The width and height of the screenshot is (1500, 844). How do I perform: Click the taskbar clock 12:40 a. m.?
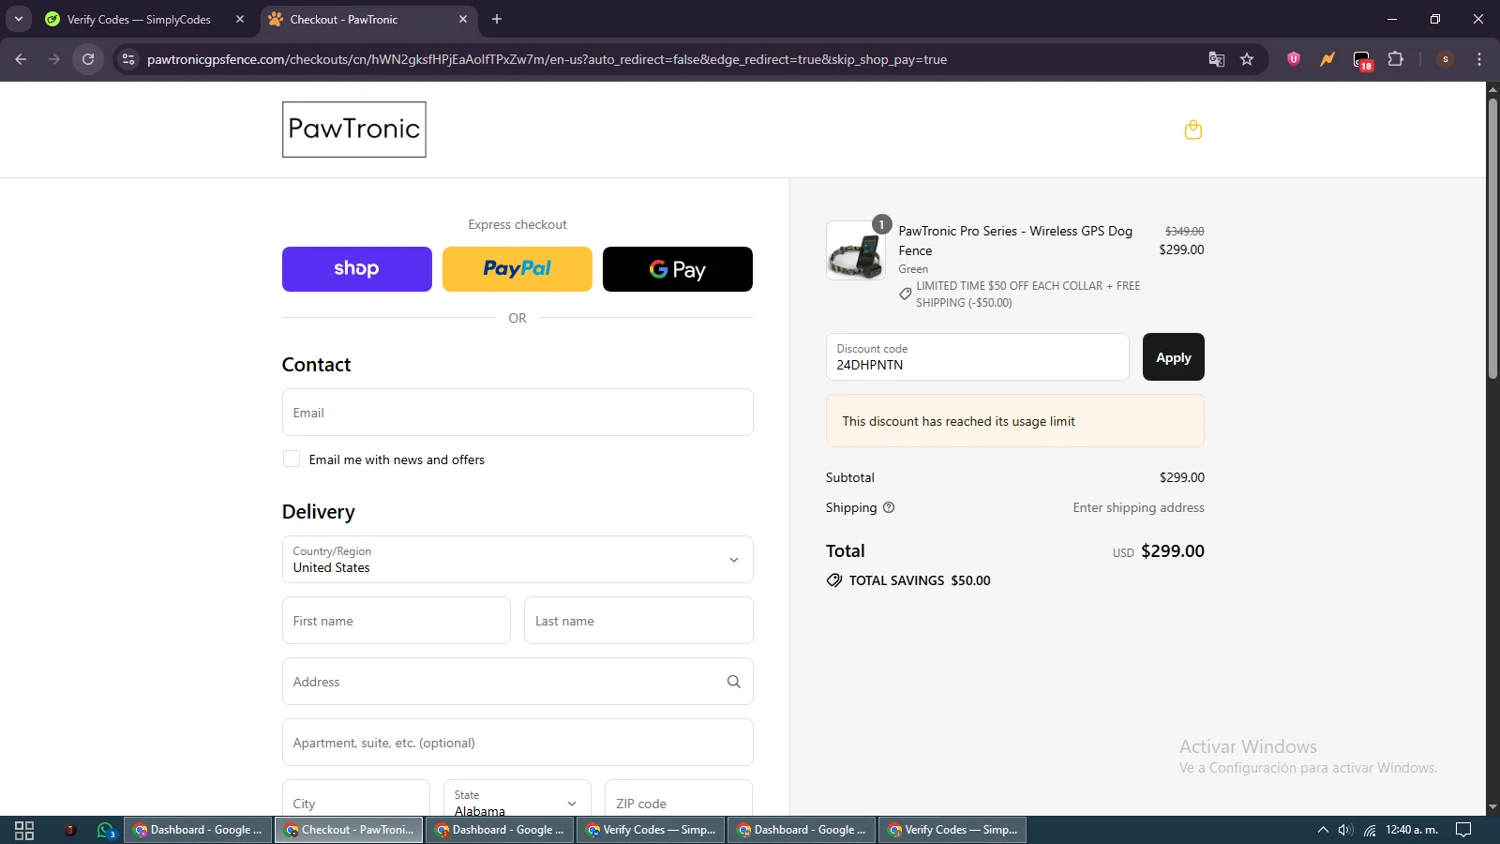coord(1411,830)
